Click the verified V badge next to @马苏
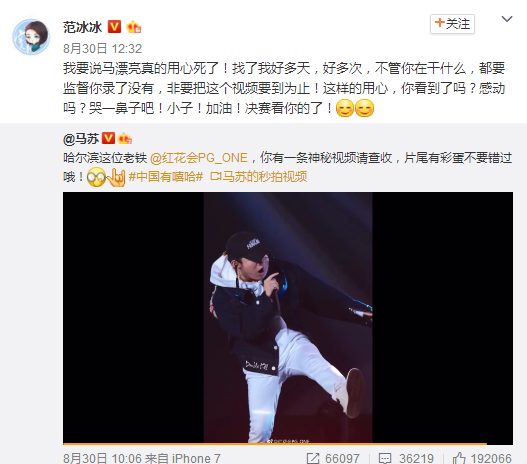The width and height of the screenshot is (527, 464). click(x=108, y=138)
